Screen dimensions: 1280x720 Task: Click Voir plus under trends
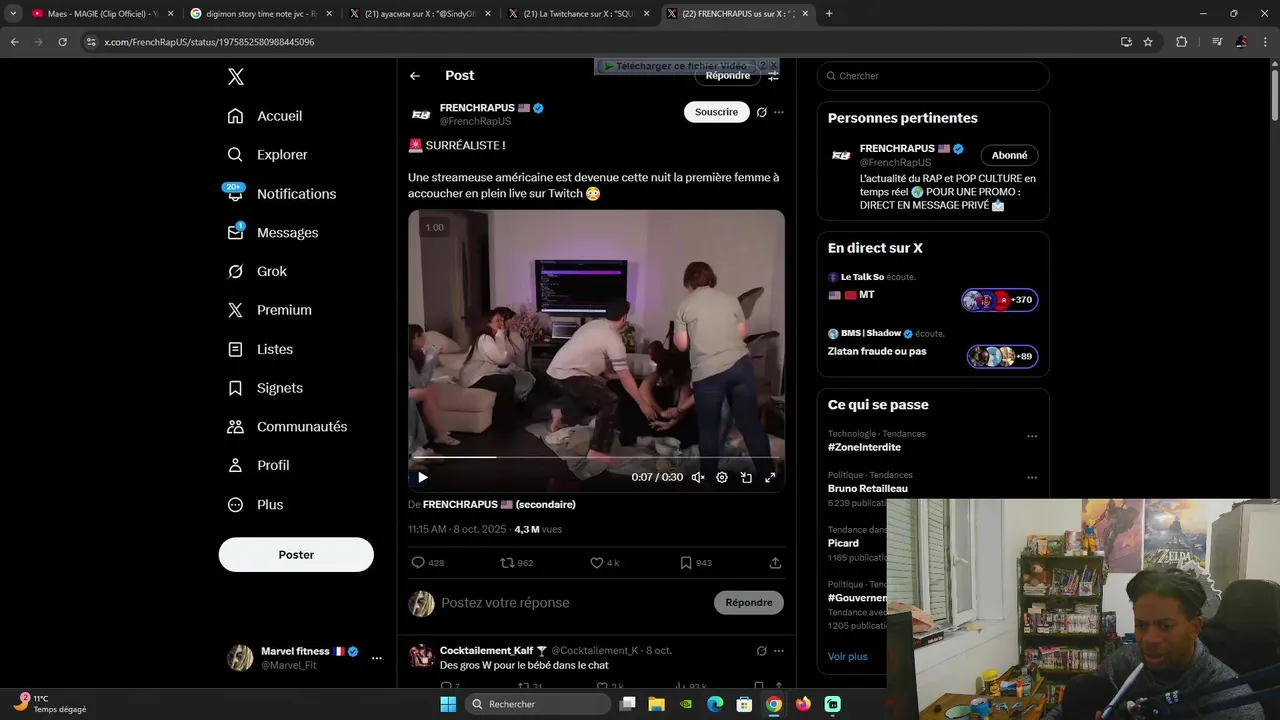click(x=848, y=657)
